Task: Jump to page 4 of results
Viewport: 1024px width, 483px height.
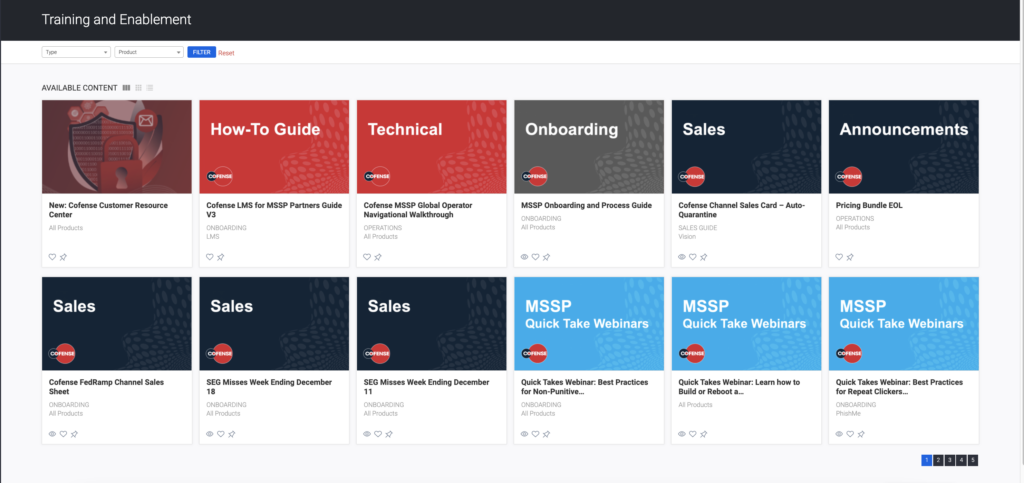Action: click(x=961, y=460)
